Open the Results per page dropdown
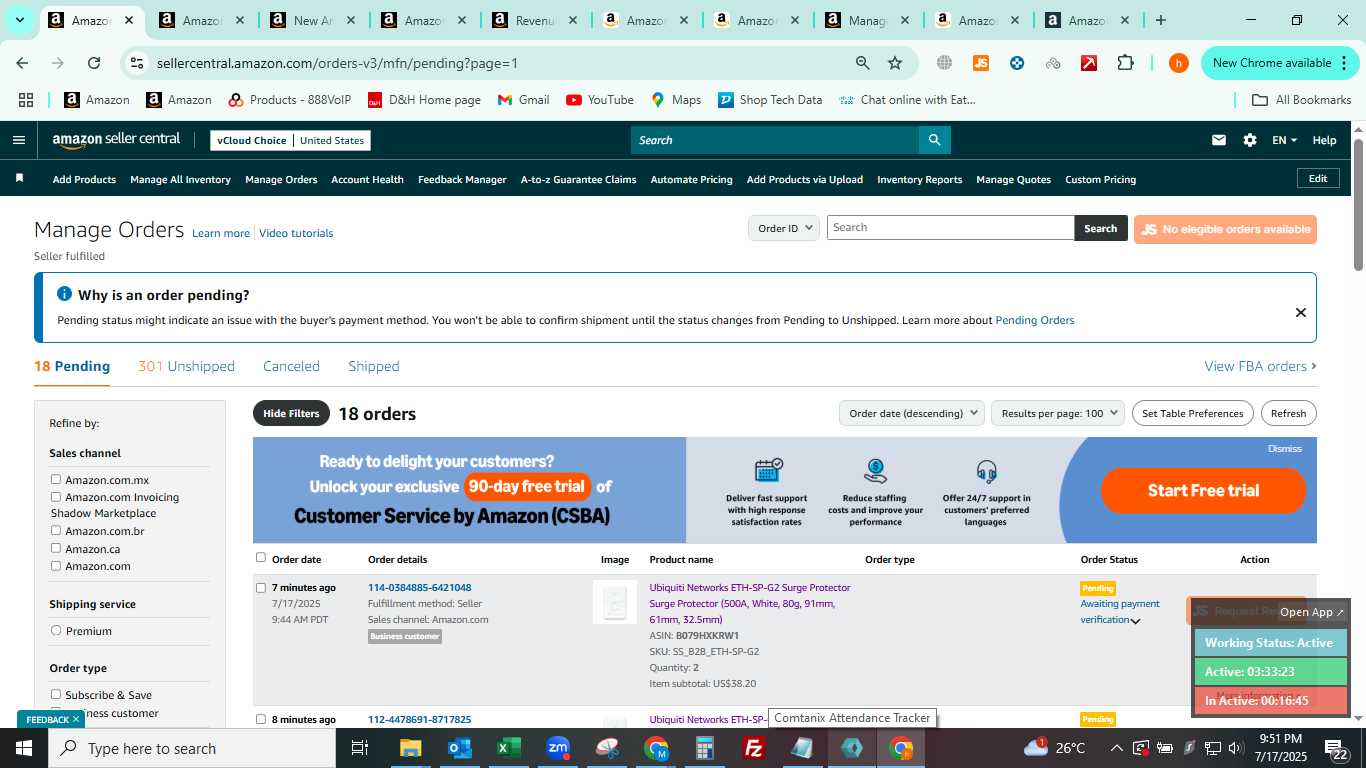 pos(1058,413)
